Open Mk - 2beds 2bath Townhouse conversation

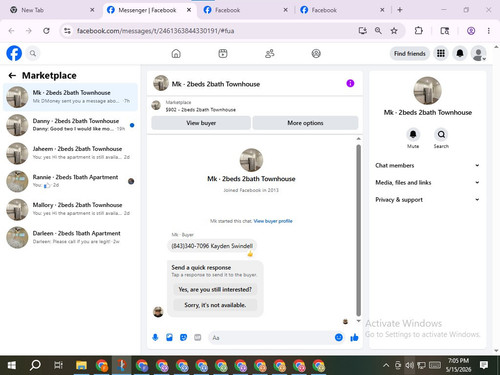pyautogui.click(x=70, y=97)
